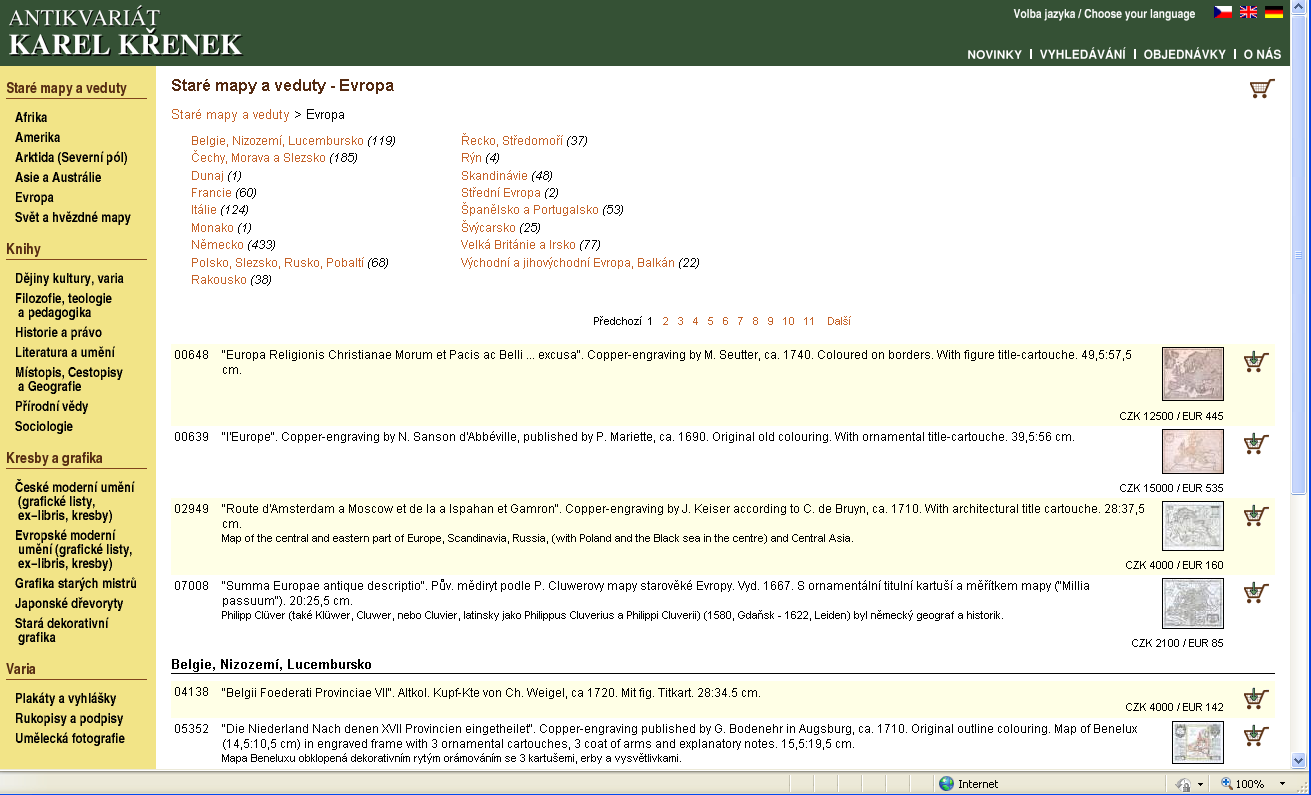
Task: Open thumbnail of Europa Religionis map 00648
Action: click(1193, 374)
